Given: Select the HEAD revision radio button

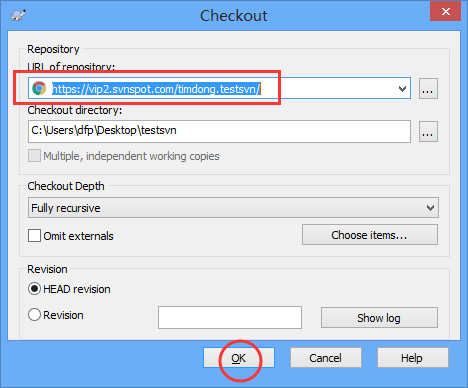Looking at the screenshot, I should [x=34, y=289].
